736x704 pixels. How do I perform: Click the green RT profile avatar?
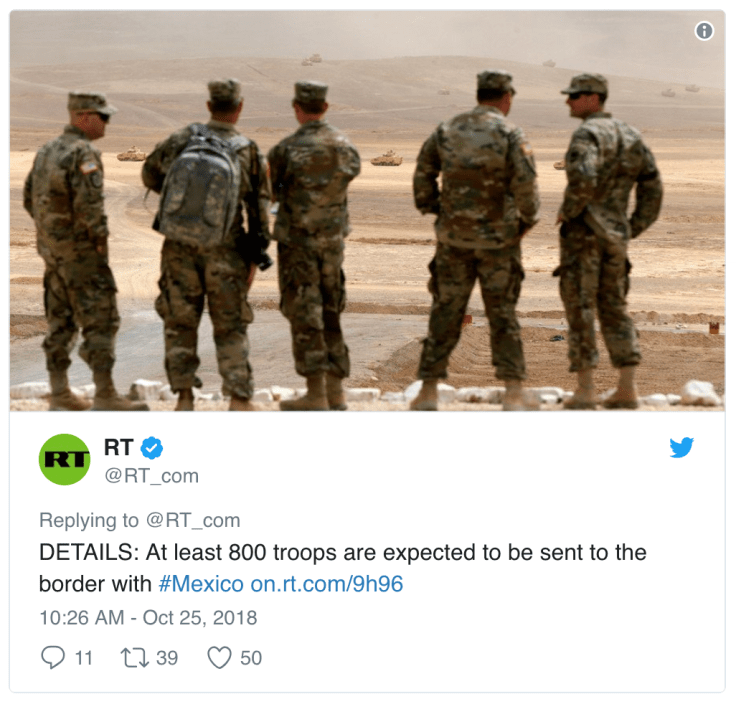tap(64, 459)
